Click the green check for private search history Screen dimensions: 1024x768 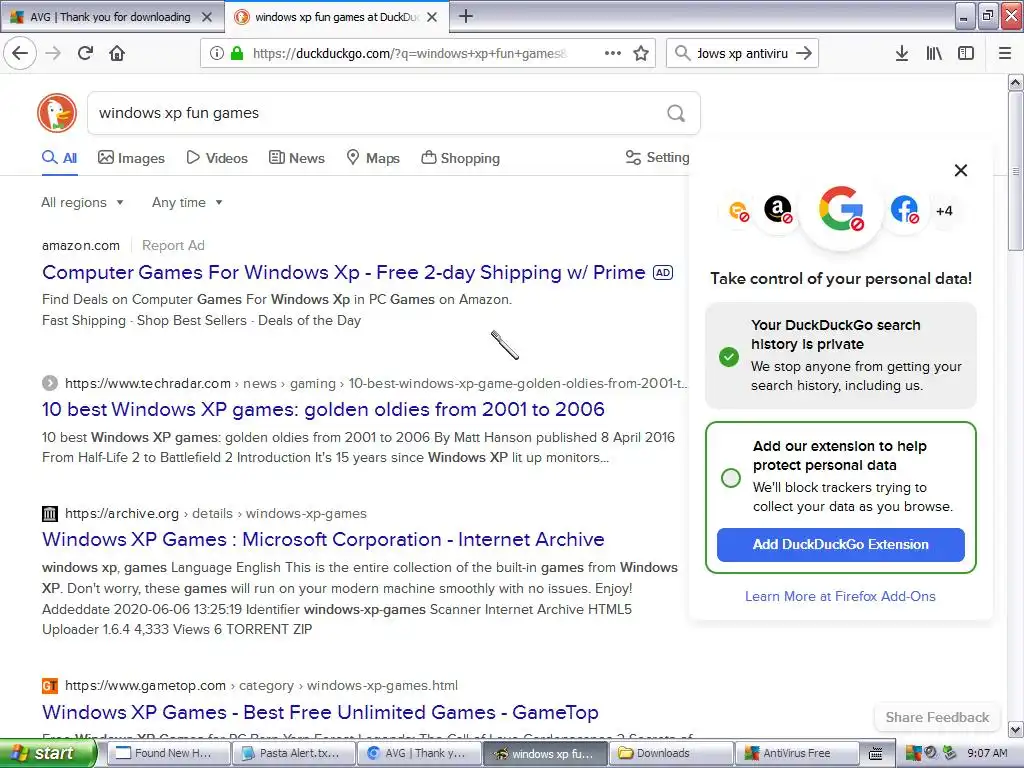[729, 357]
